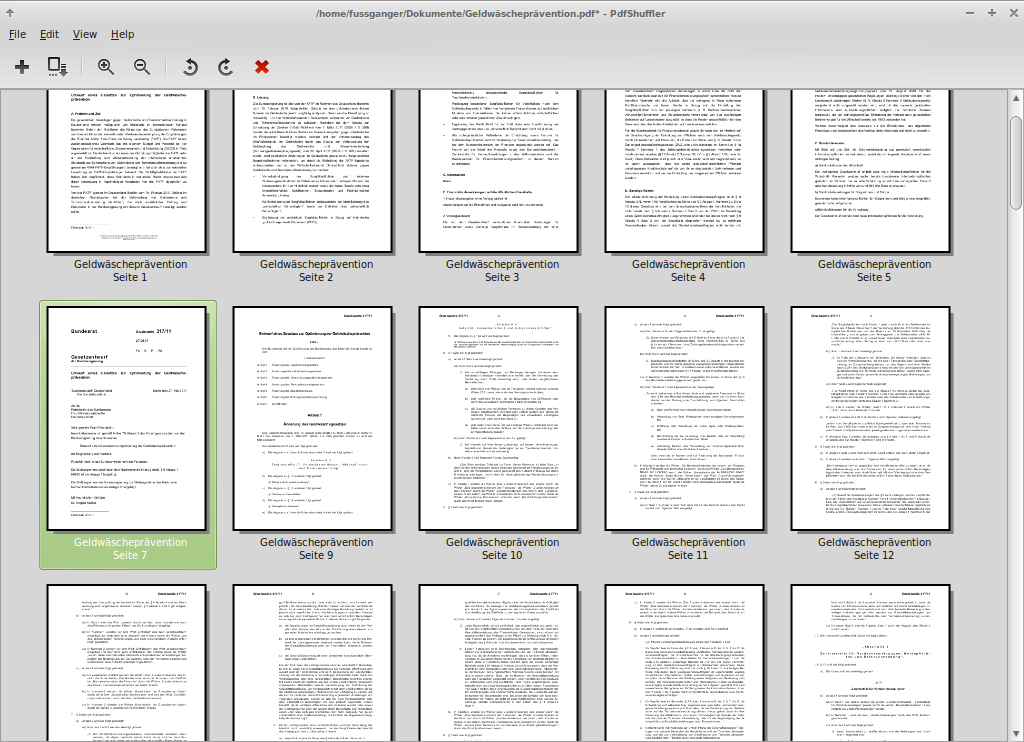This screenshot has height=742, width=1024.
Task: Select the Seite 11 page thumbnail
Action: 685,419
